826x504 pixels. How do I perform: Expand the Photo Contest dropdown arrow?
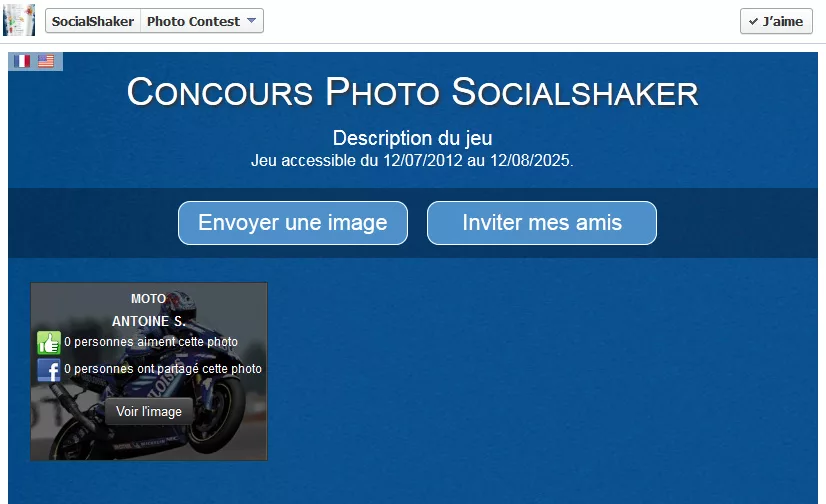[x=251, y=21]
